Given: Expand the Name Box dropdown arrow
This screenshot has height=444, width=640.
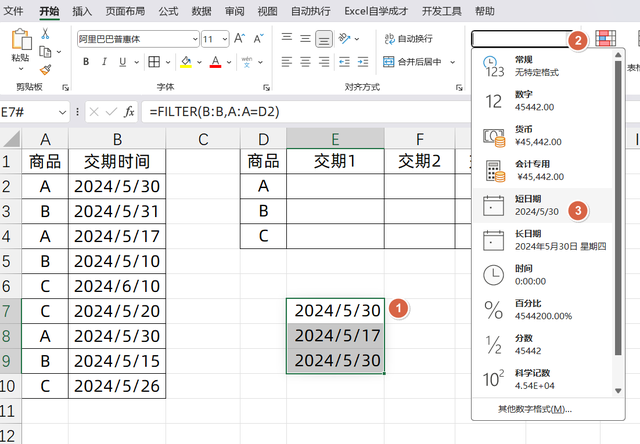Looking at the screenshot, I should [x=63, y=111].
